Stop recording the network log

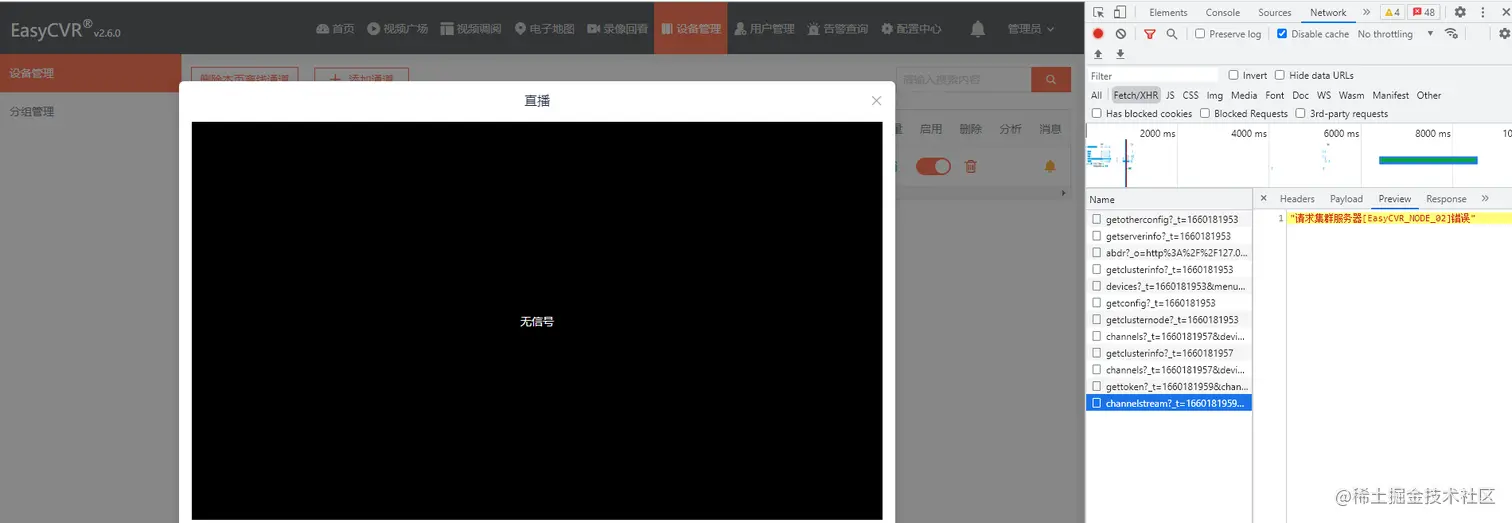(x=1098, y=34)
